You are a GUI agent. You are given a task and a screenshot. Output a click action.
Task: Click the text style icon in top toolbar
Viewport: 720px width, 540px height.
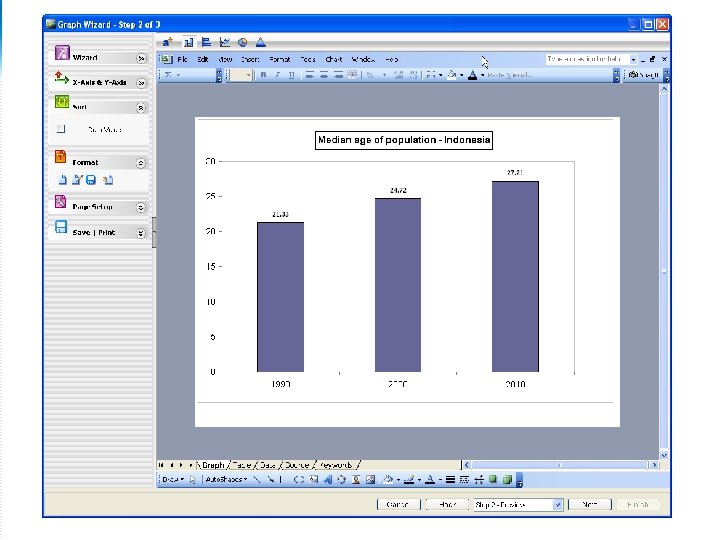click(167, 42)
